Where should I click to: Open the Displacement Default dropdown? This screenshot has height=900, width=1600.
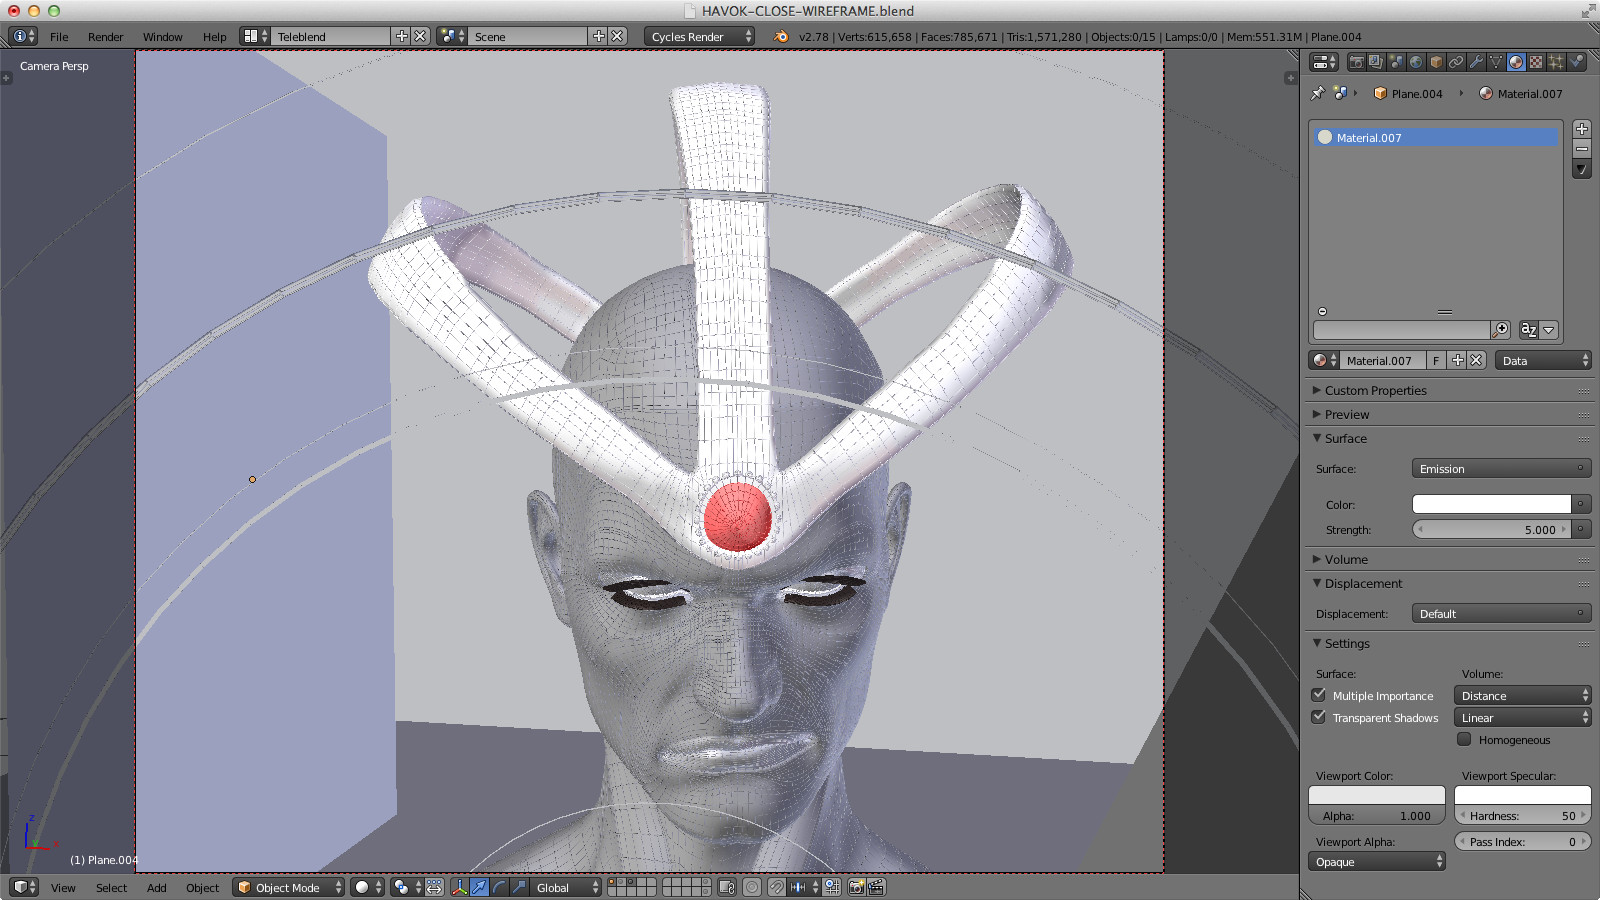1501,613
